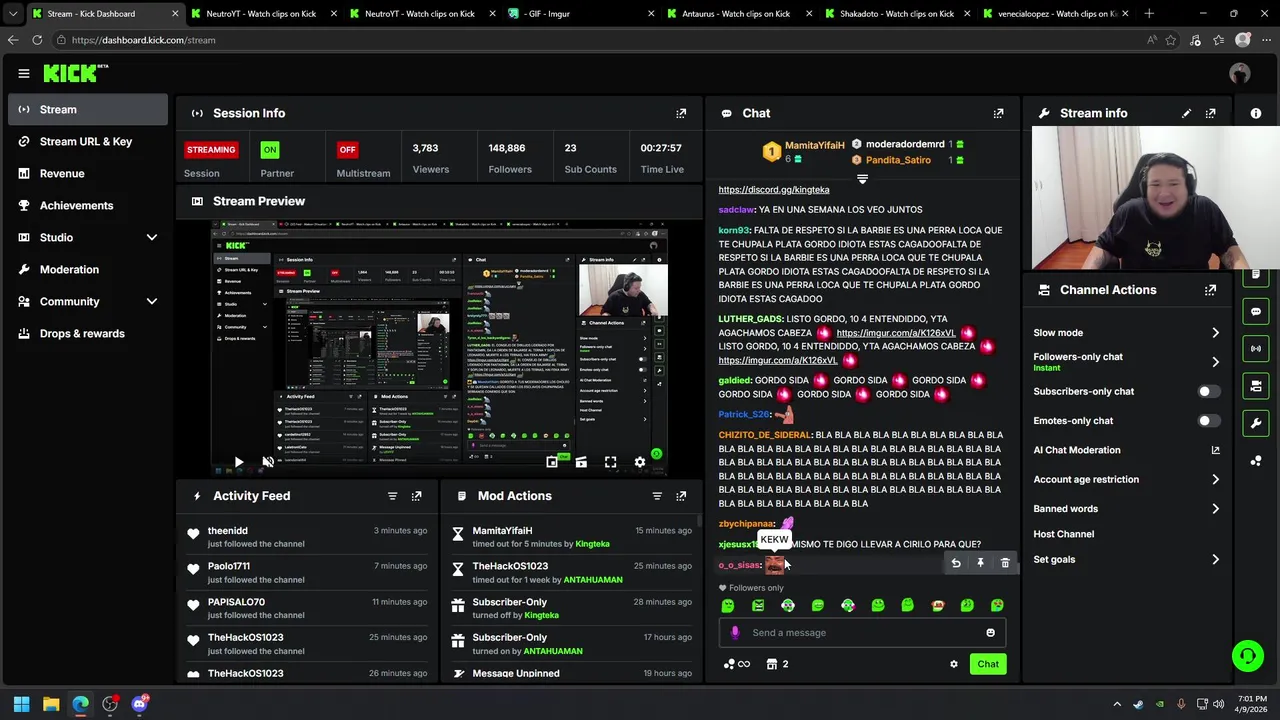Open Moderation page in sidebar

pos(88,269)
